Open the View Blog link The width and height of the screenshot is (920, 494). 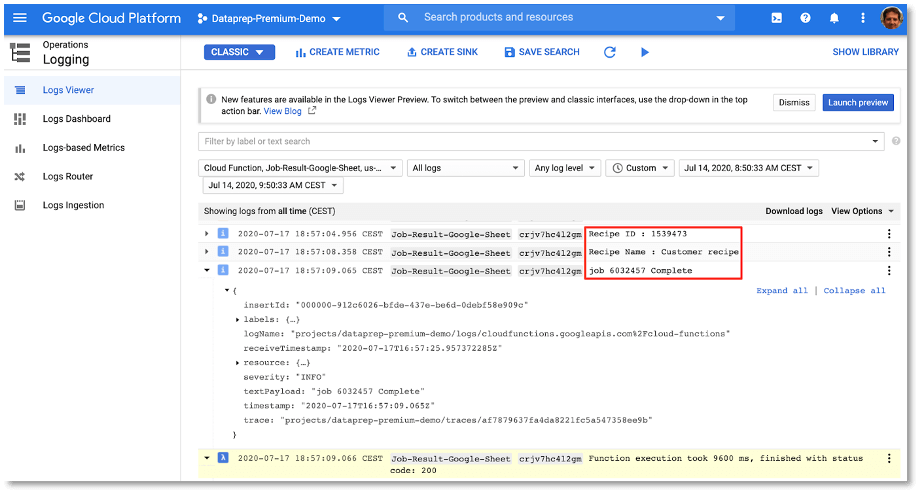click(x=282, y=111)
